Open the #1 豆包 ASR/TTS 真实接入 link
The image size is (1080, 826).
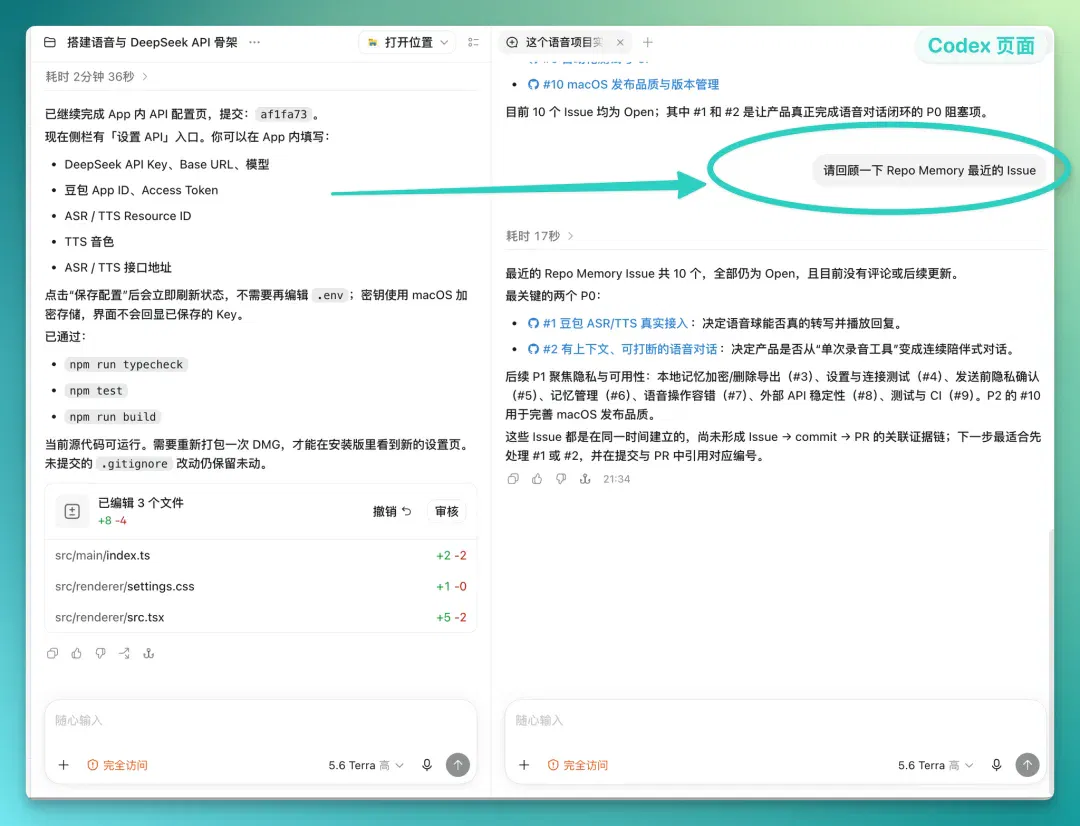coord(608,324)
